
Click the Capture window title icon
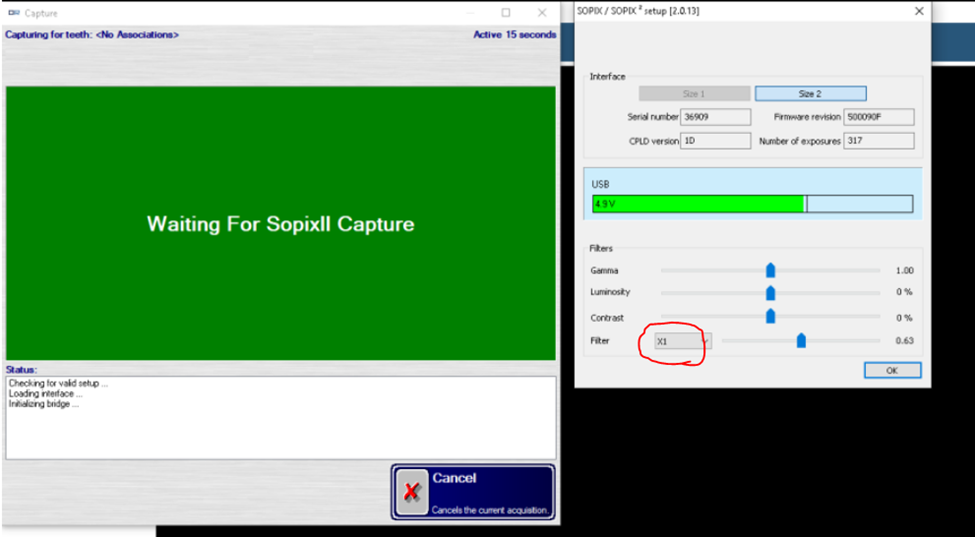14,12
